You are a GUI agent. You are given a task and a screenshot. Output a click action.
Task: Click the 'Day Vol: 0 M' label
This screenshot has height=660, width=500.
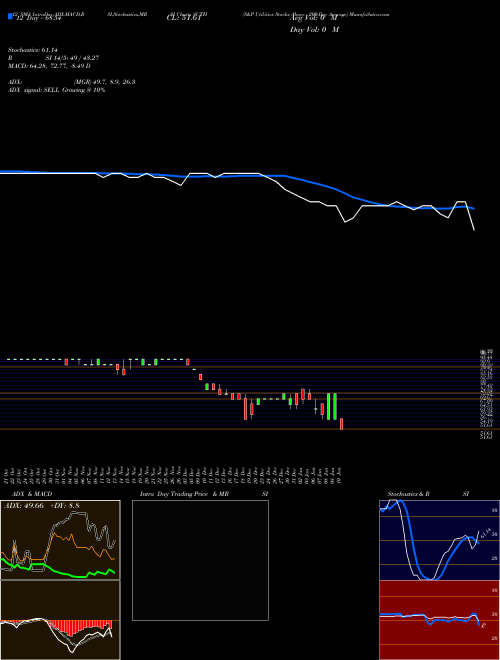314,29
